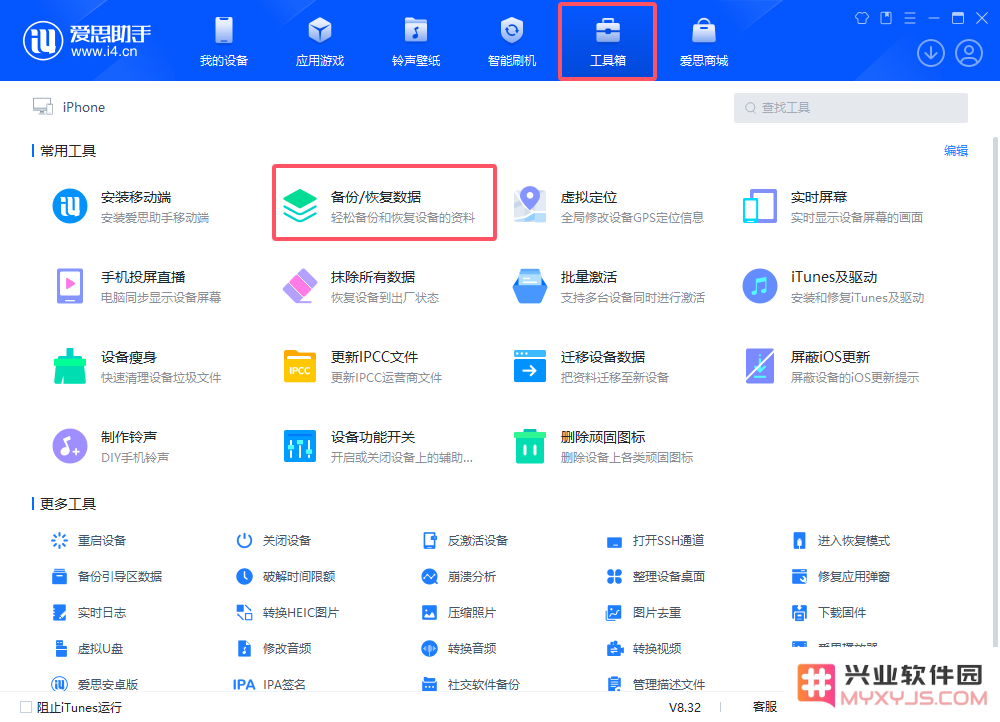Open the 爱思商城 tab
The height and width of the screenshot is (722, 1000).
coord(703,41)
